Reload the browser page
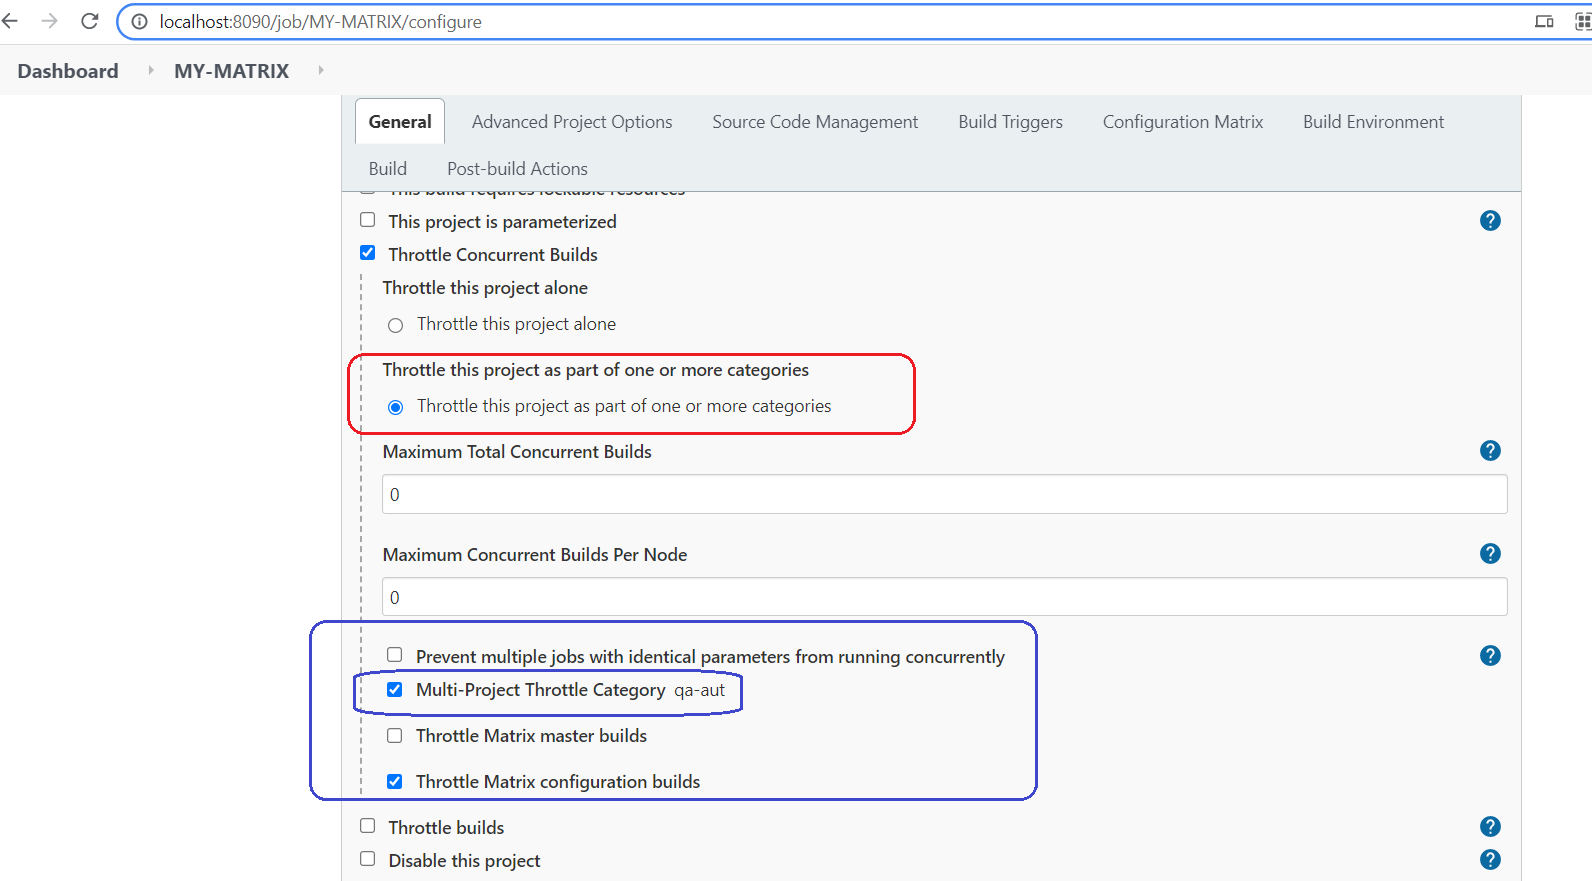 (90, 21)
